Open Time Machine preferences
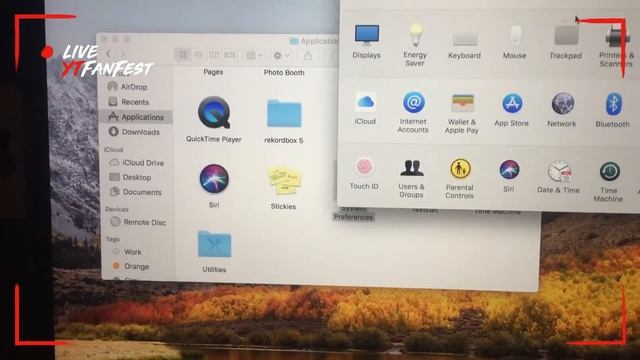Viewport: 640px width, 360px height. (608, 181)
